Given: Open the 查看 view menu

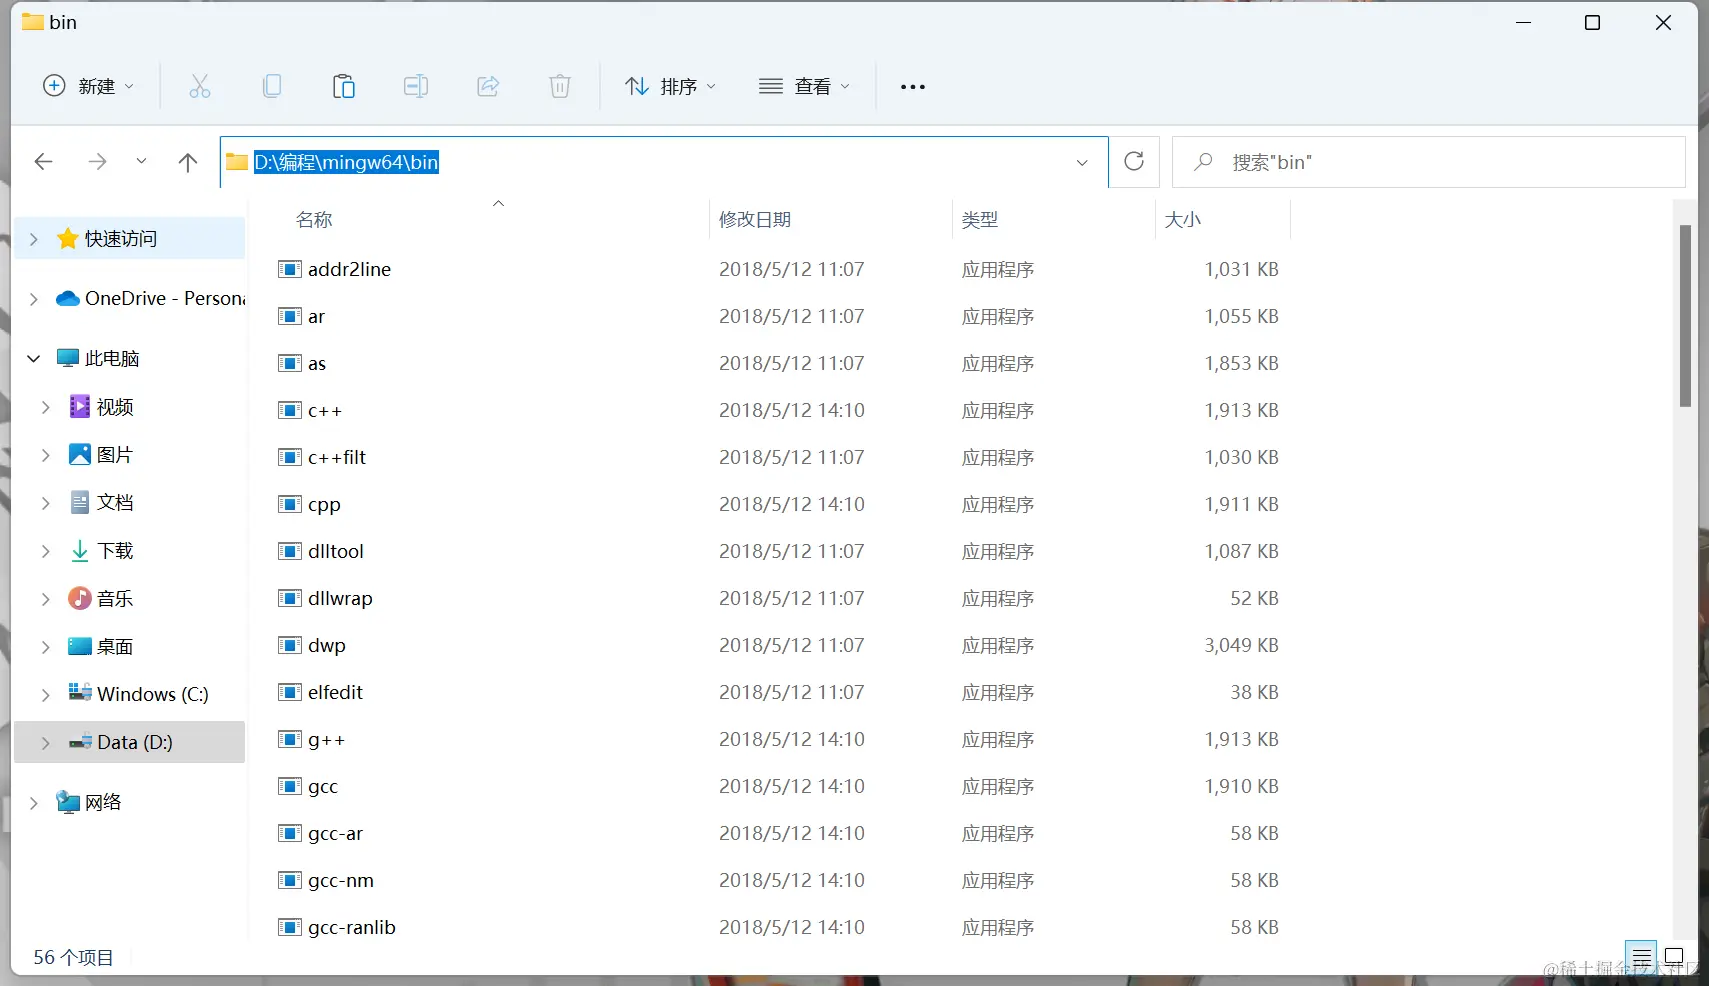Looking at the screenshot, I should (x=805, y=86).
